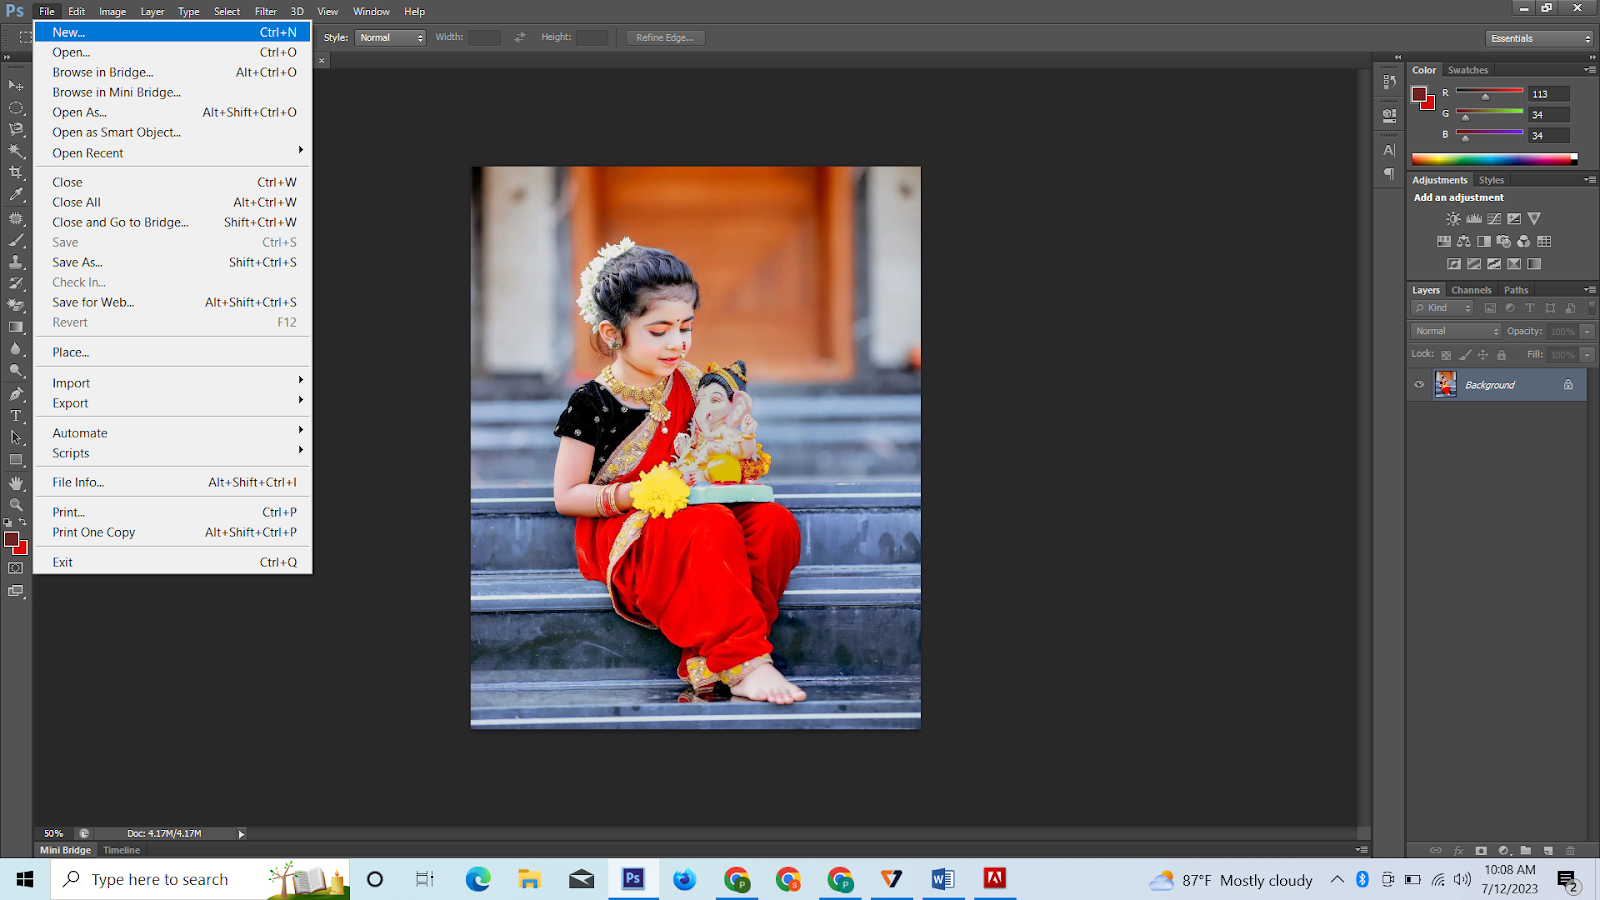Hide the Background layer with eye icon
1600x900 pixels.
coord(1419,385)
